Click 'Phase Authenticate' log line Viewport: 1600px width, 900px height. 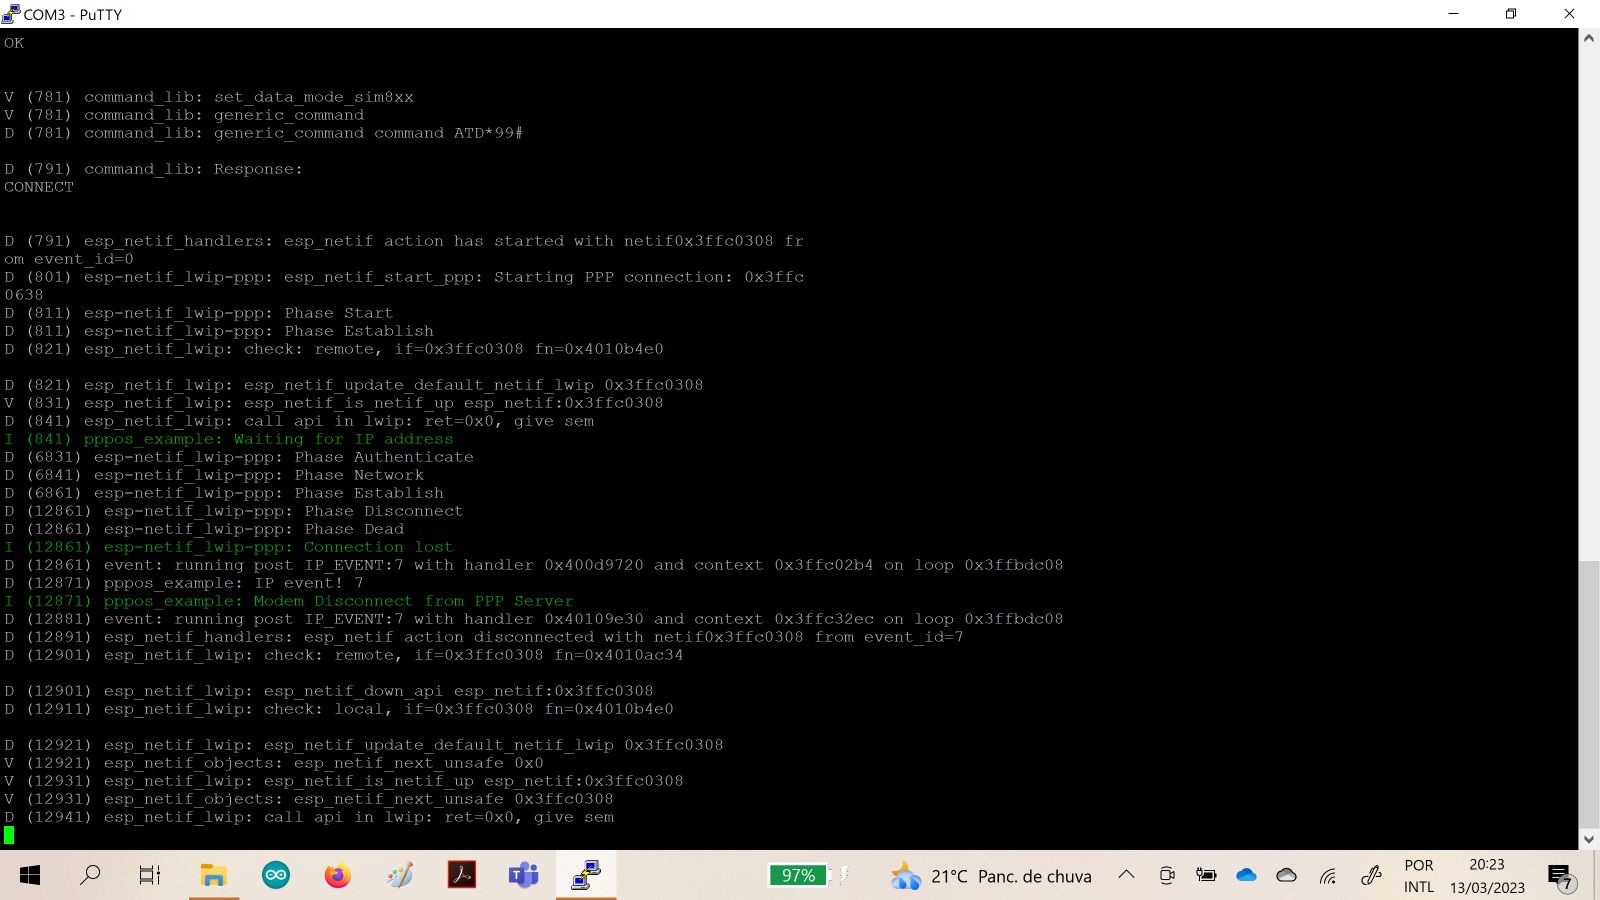coord(239,457)
